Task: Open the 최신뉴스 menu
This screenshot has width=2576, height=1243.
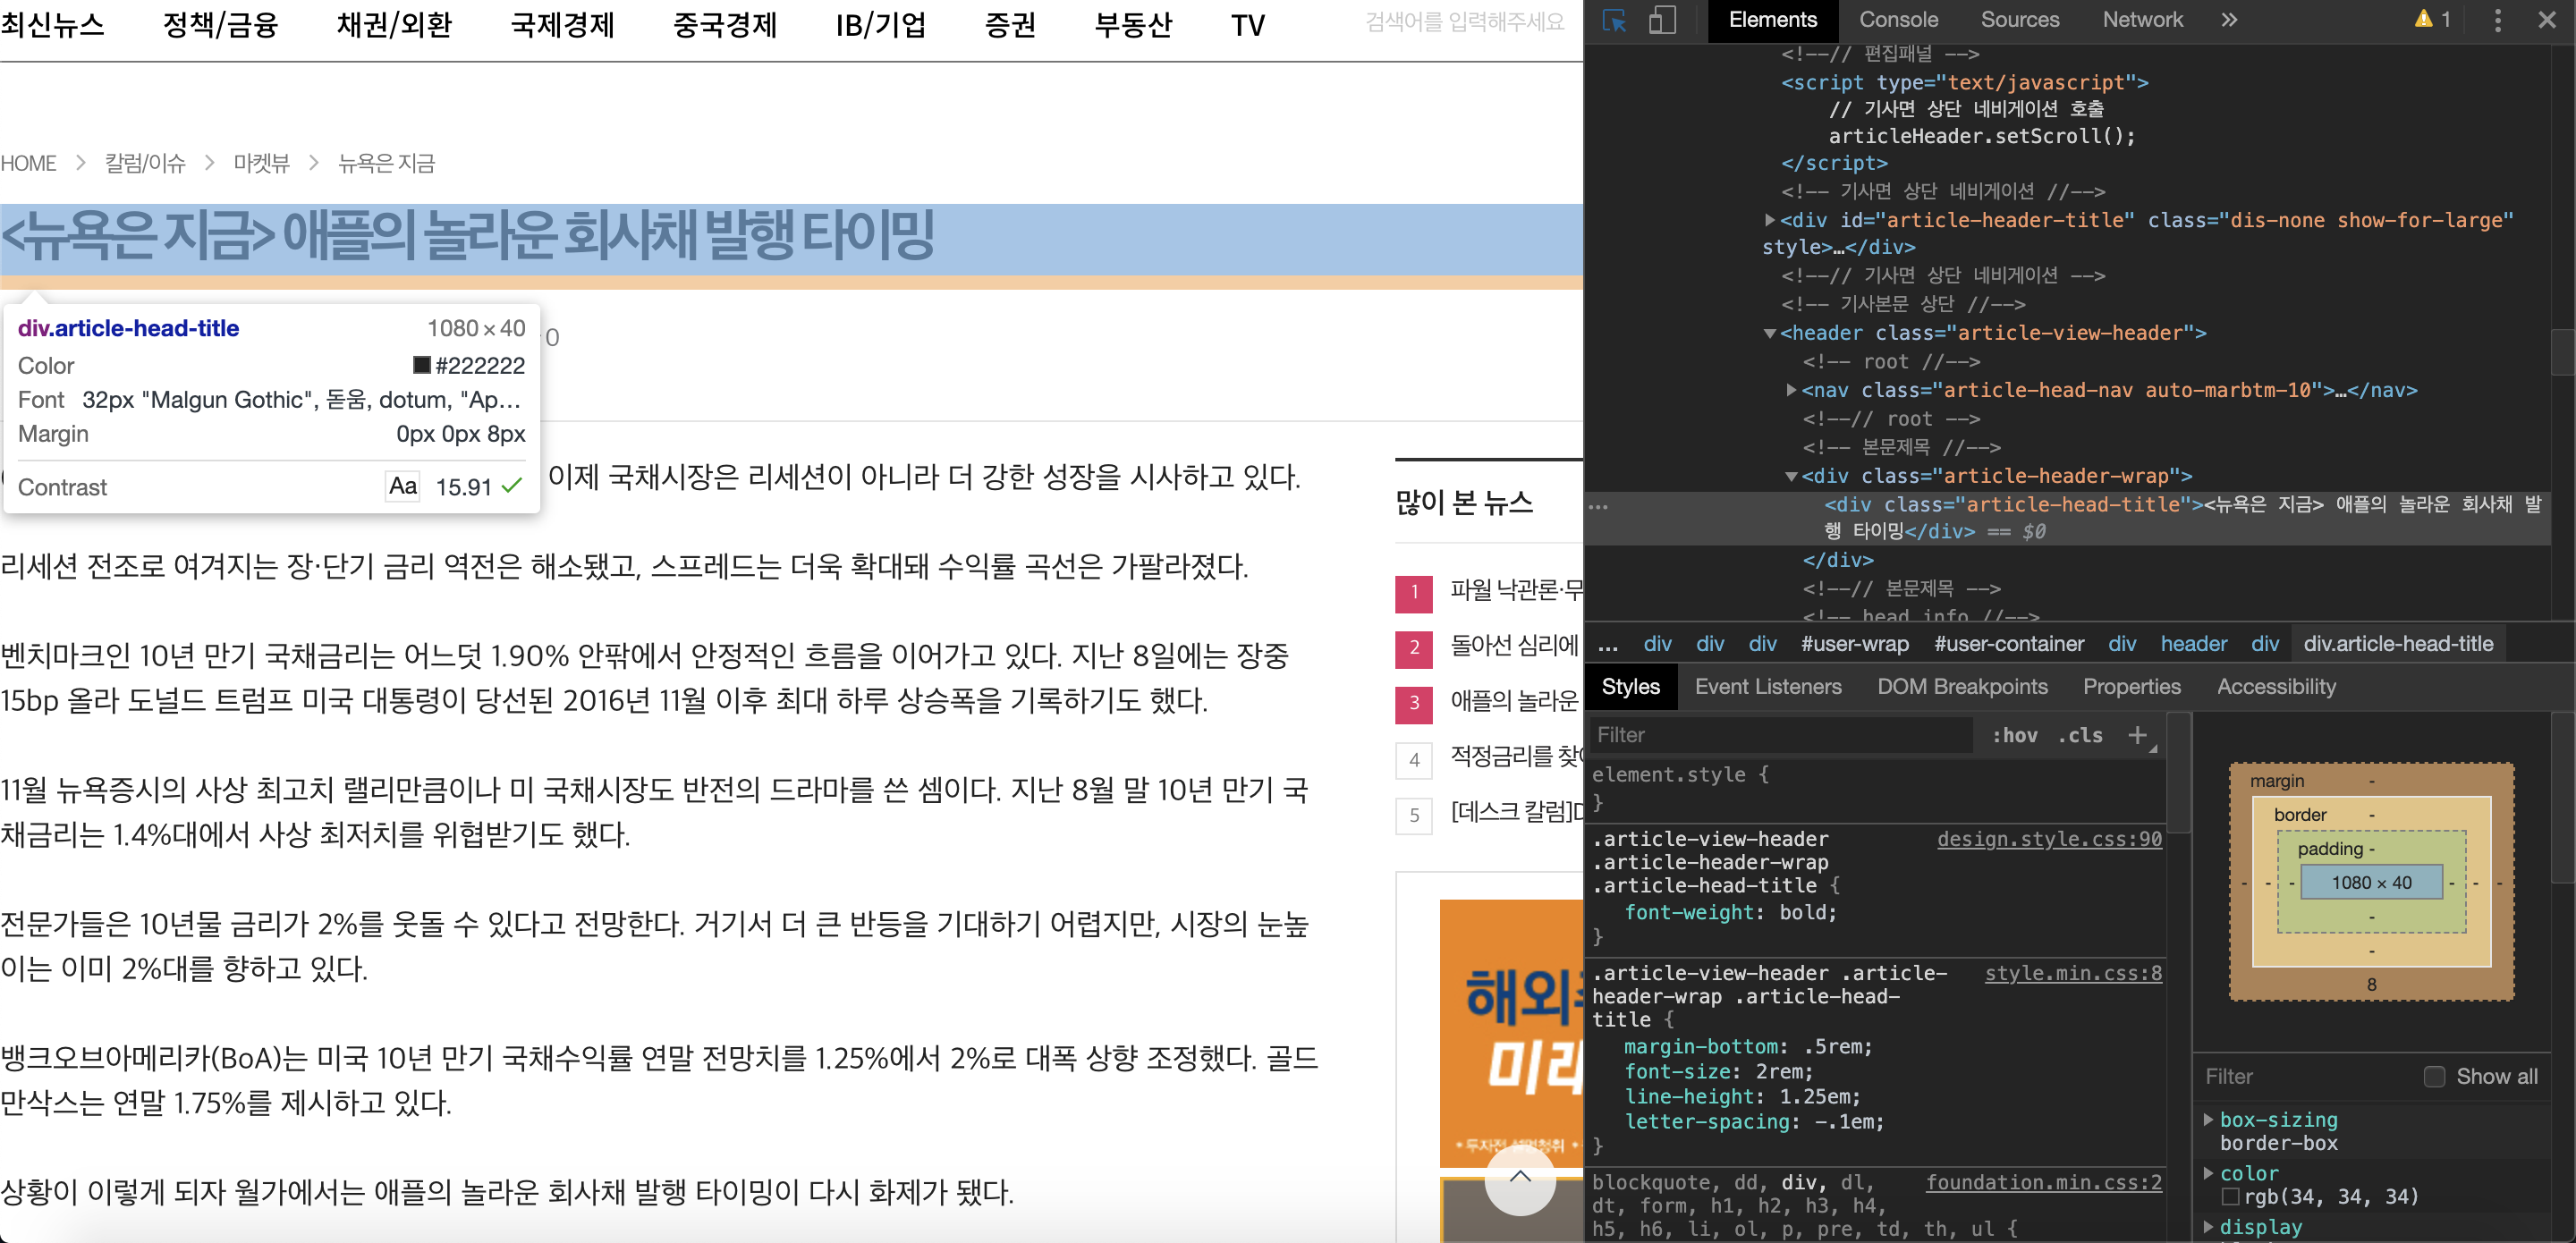Action: click(52, 24)
